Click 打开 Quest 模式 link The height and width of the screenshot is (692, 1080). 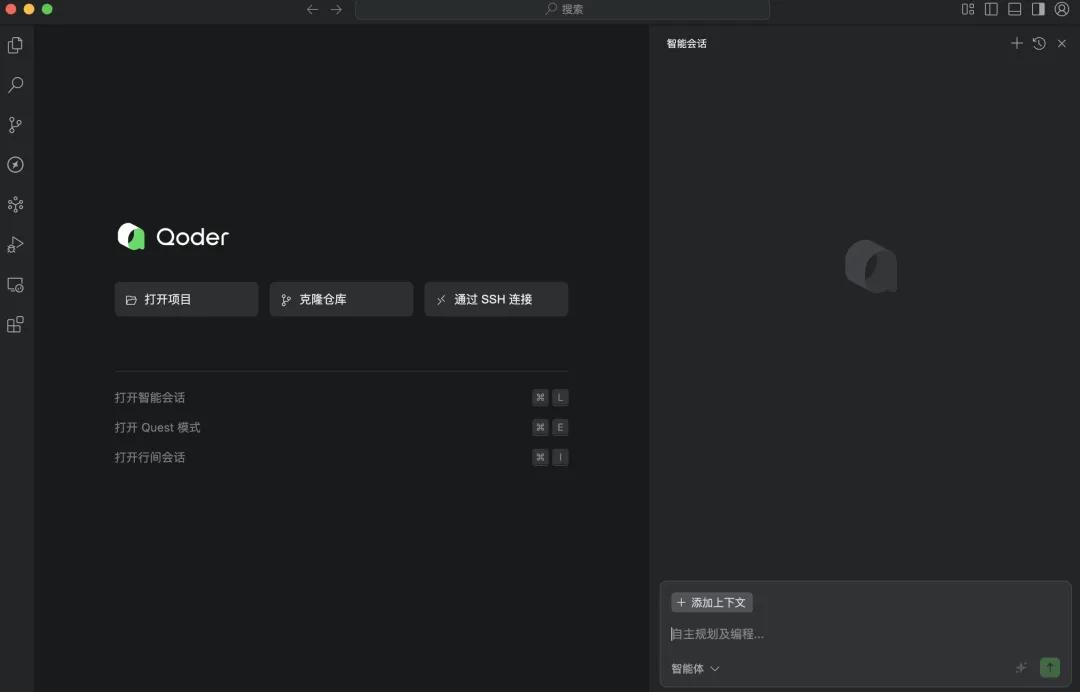click(158, 427)
